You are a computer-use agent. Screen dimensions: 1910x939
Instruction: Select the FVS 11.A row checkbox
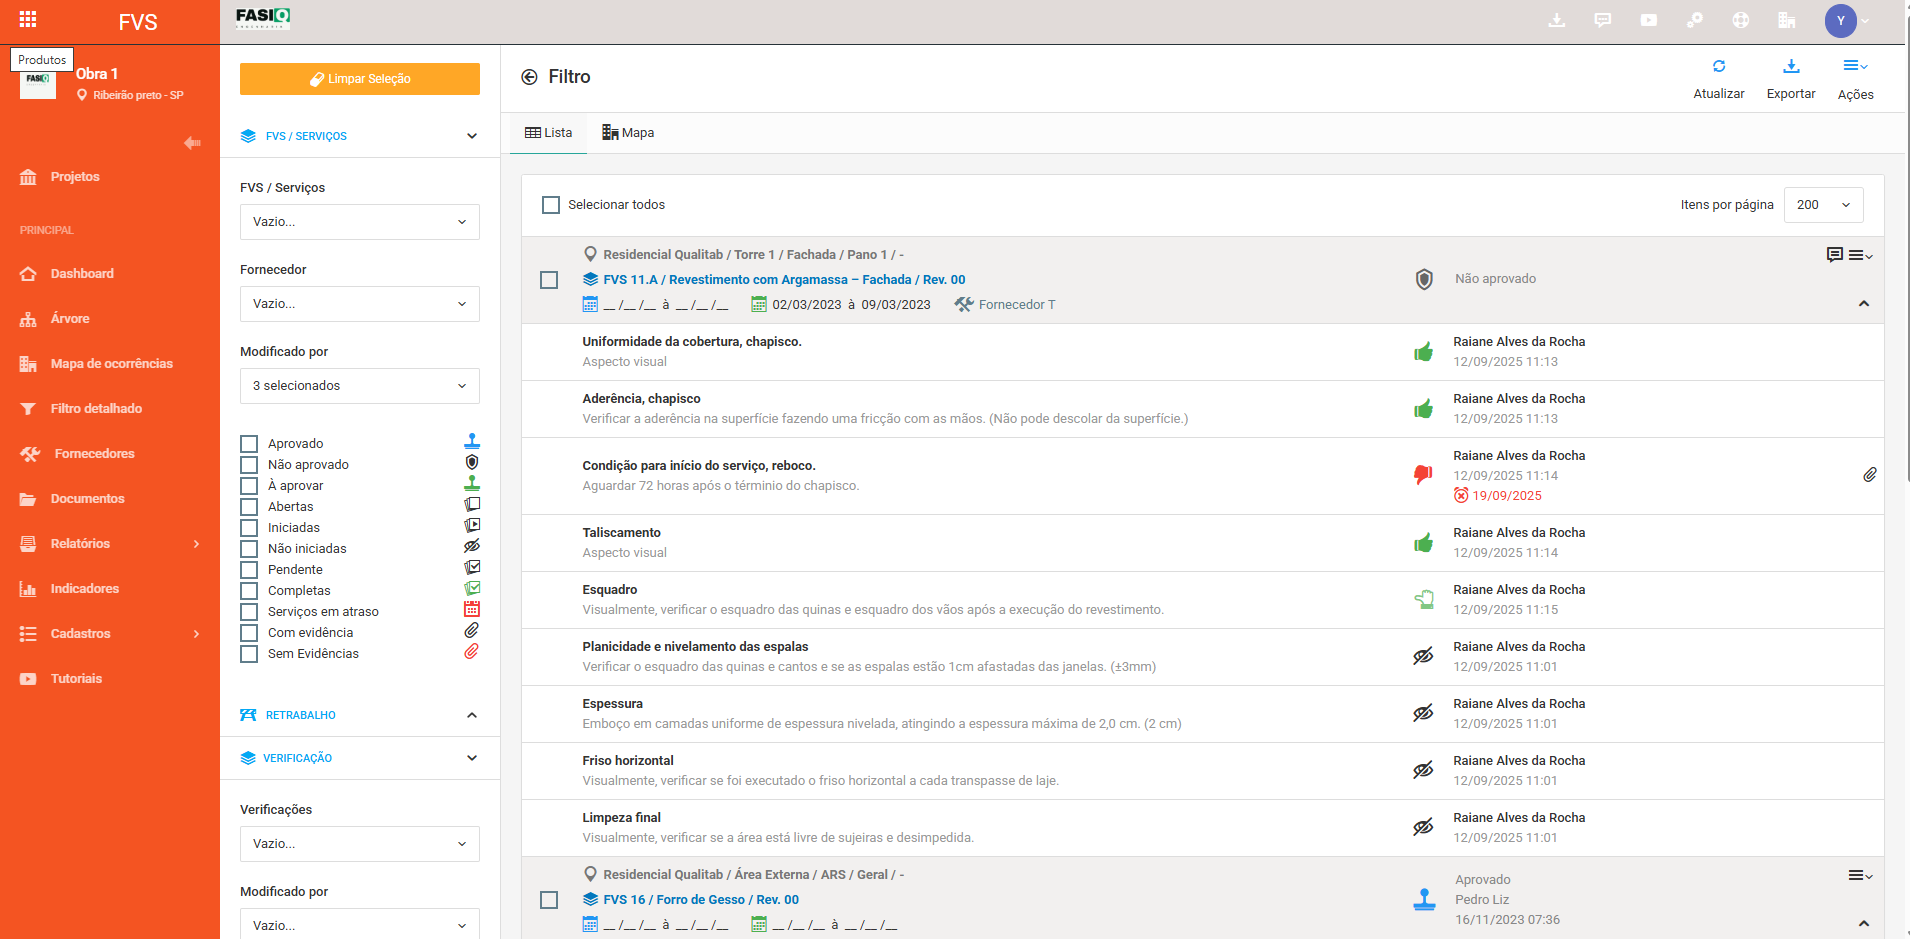[x=549, y=280]
